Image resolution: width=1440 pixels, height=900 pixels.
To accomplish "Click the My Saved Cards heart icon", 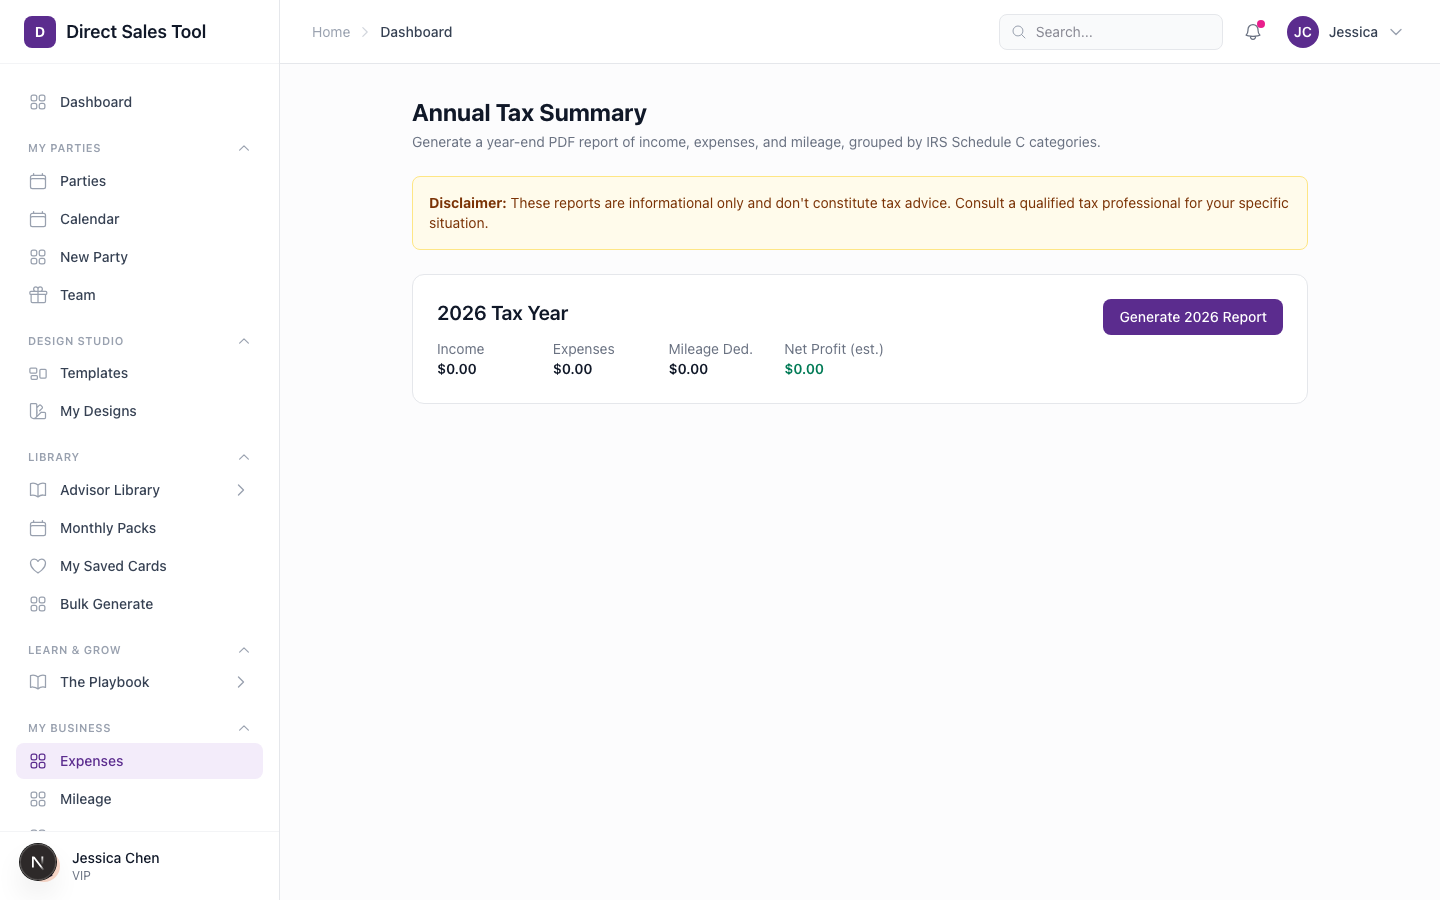I will click(38, 566).
